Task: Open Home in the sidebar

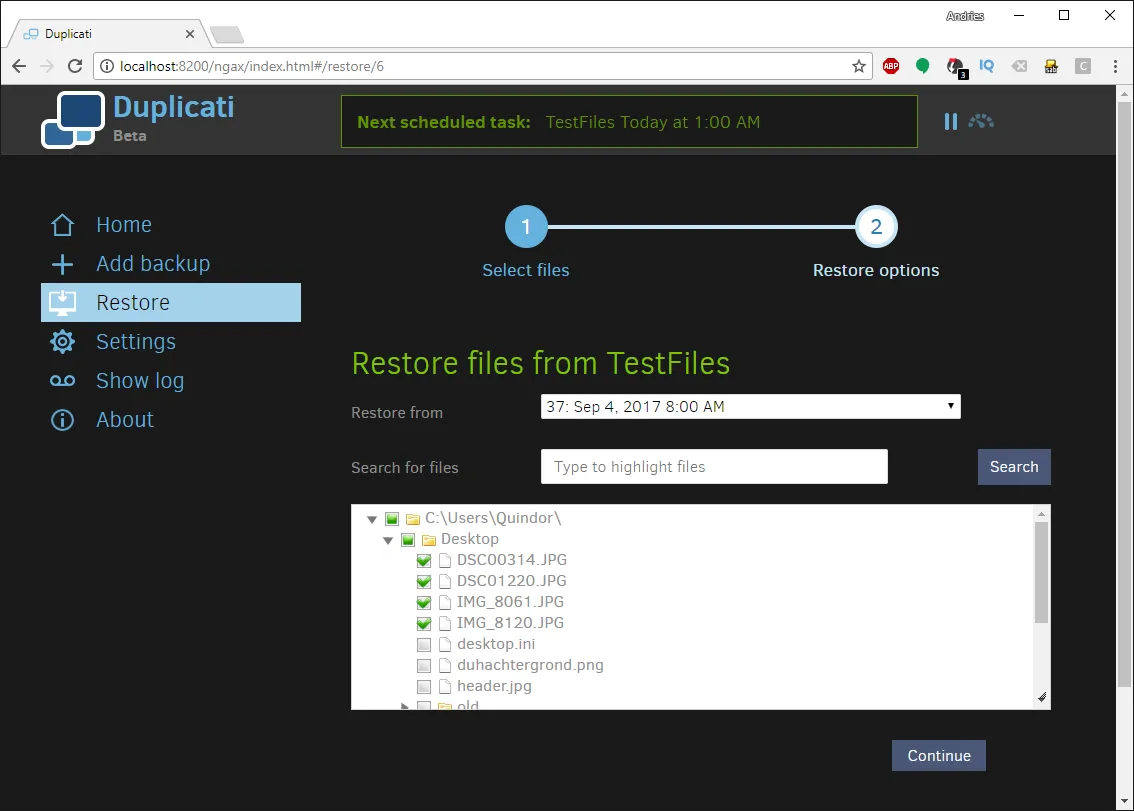Action: (124, 225)
